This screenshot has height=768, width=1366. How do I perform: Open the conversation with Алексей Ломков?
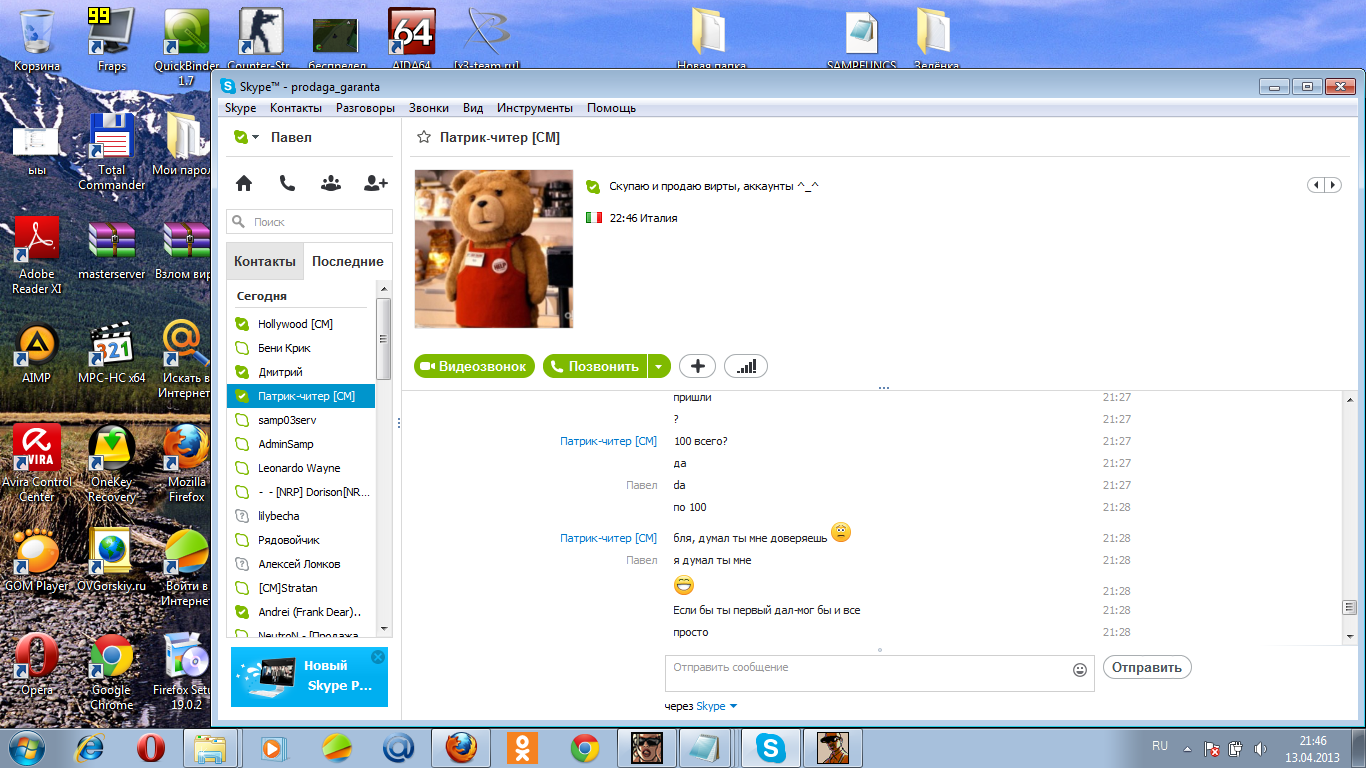301,564
